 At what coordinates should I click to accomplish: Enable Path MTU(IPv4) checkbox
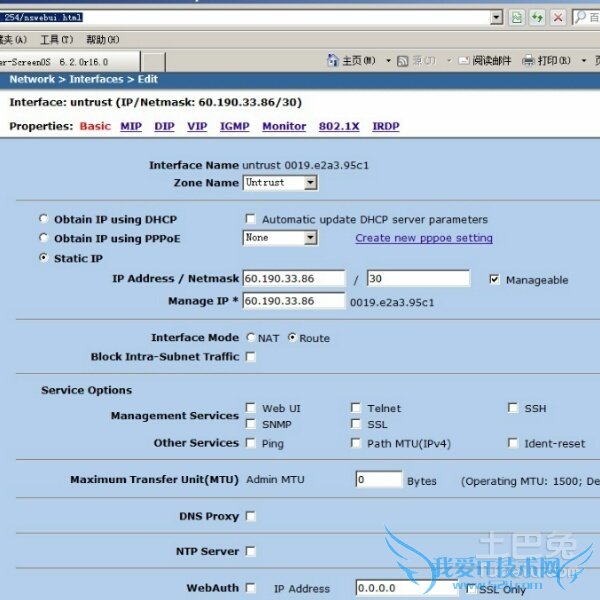[x=355, y=443]
